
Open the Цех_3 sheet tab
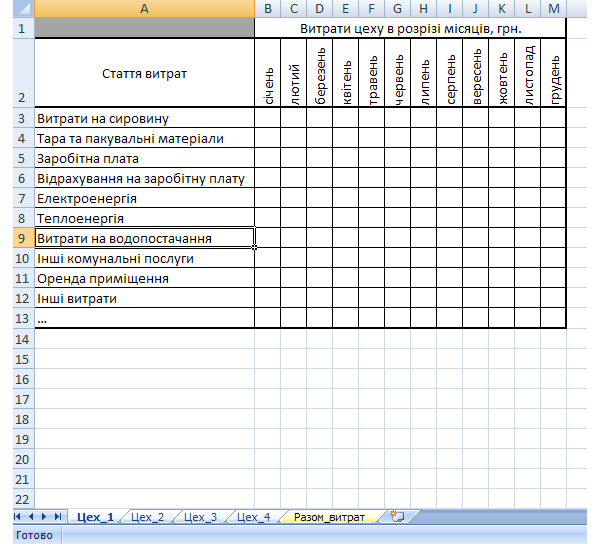[201, 517]
